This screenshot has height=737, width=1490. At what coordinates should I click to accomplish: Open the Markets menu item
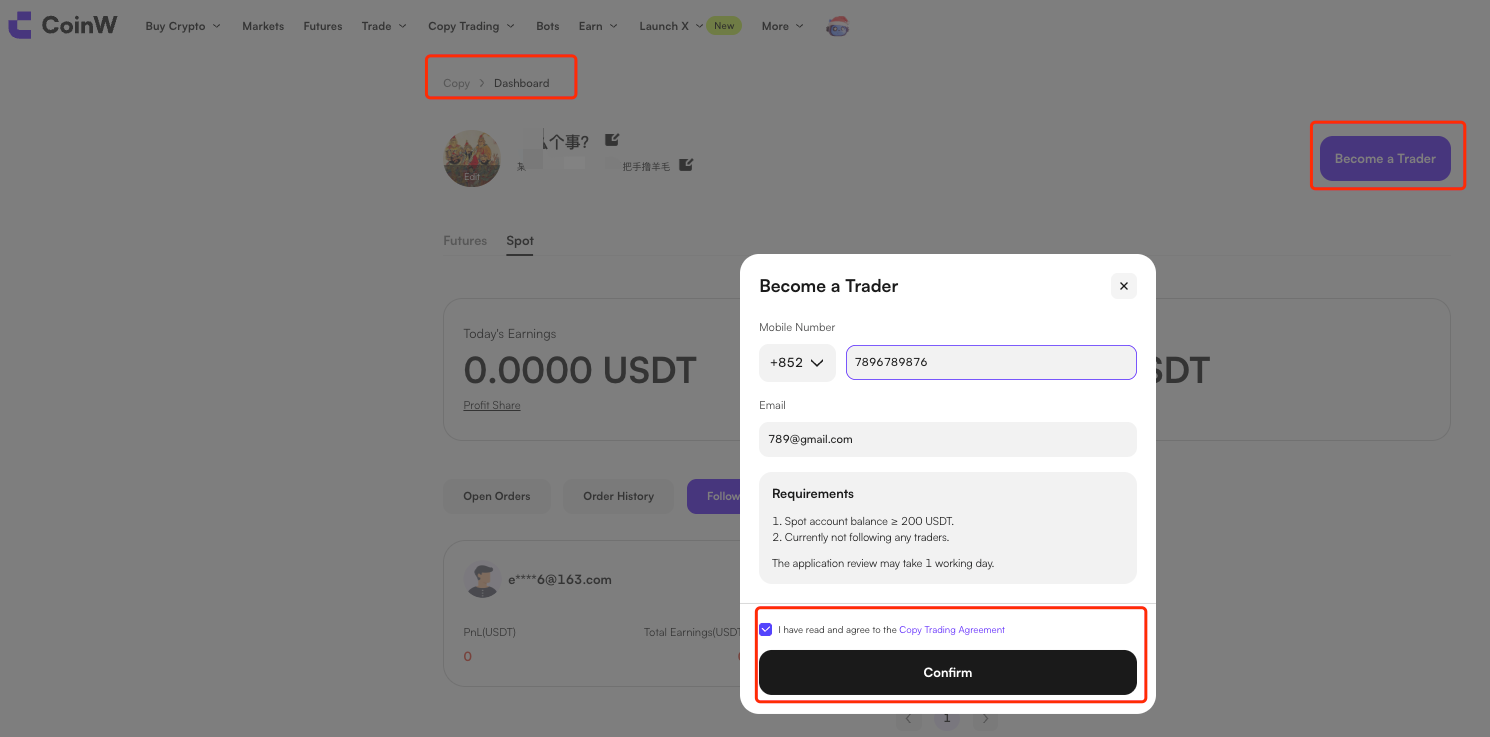coord(263,26)
